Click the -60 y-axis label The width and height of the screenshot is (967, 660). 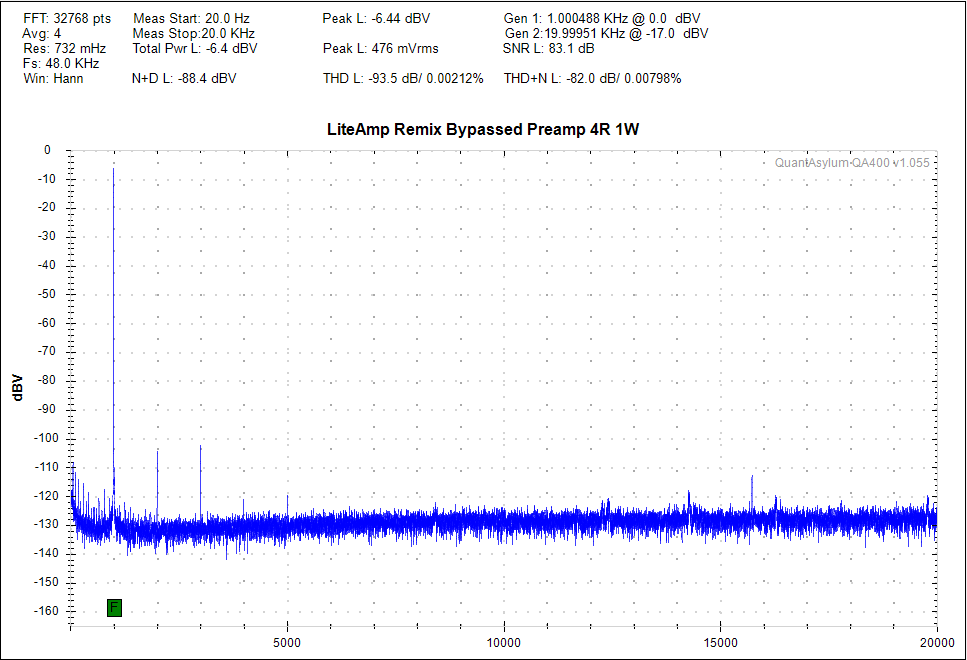[x=47, y=323]
